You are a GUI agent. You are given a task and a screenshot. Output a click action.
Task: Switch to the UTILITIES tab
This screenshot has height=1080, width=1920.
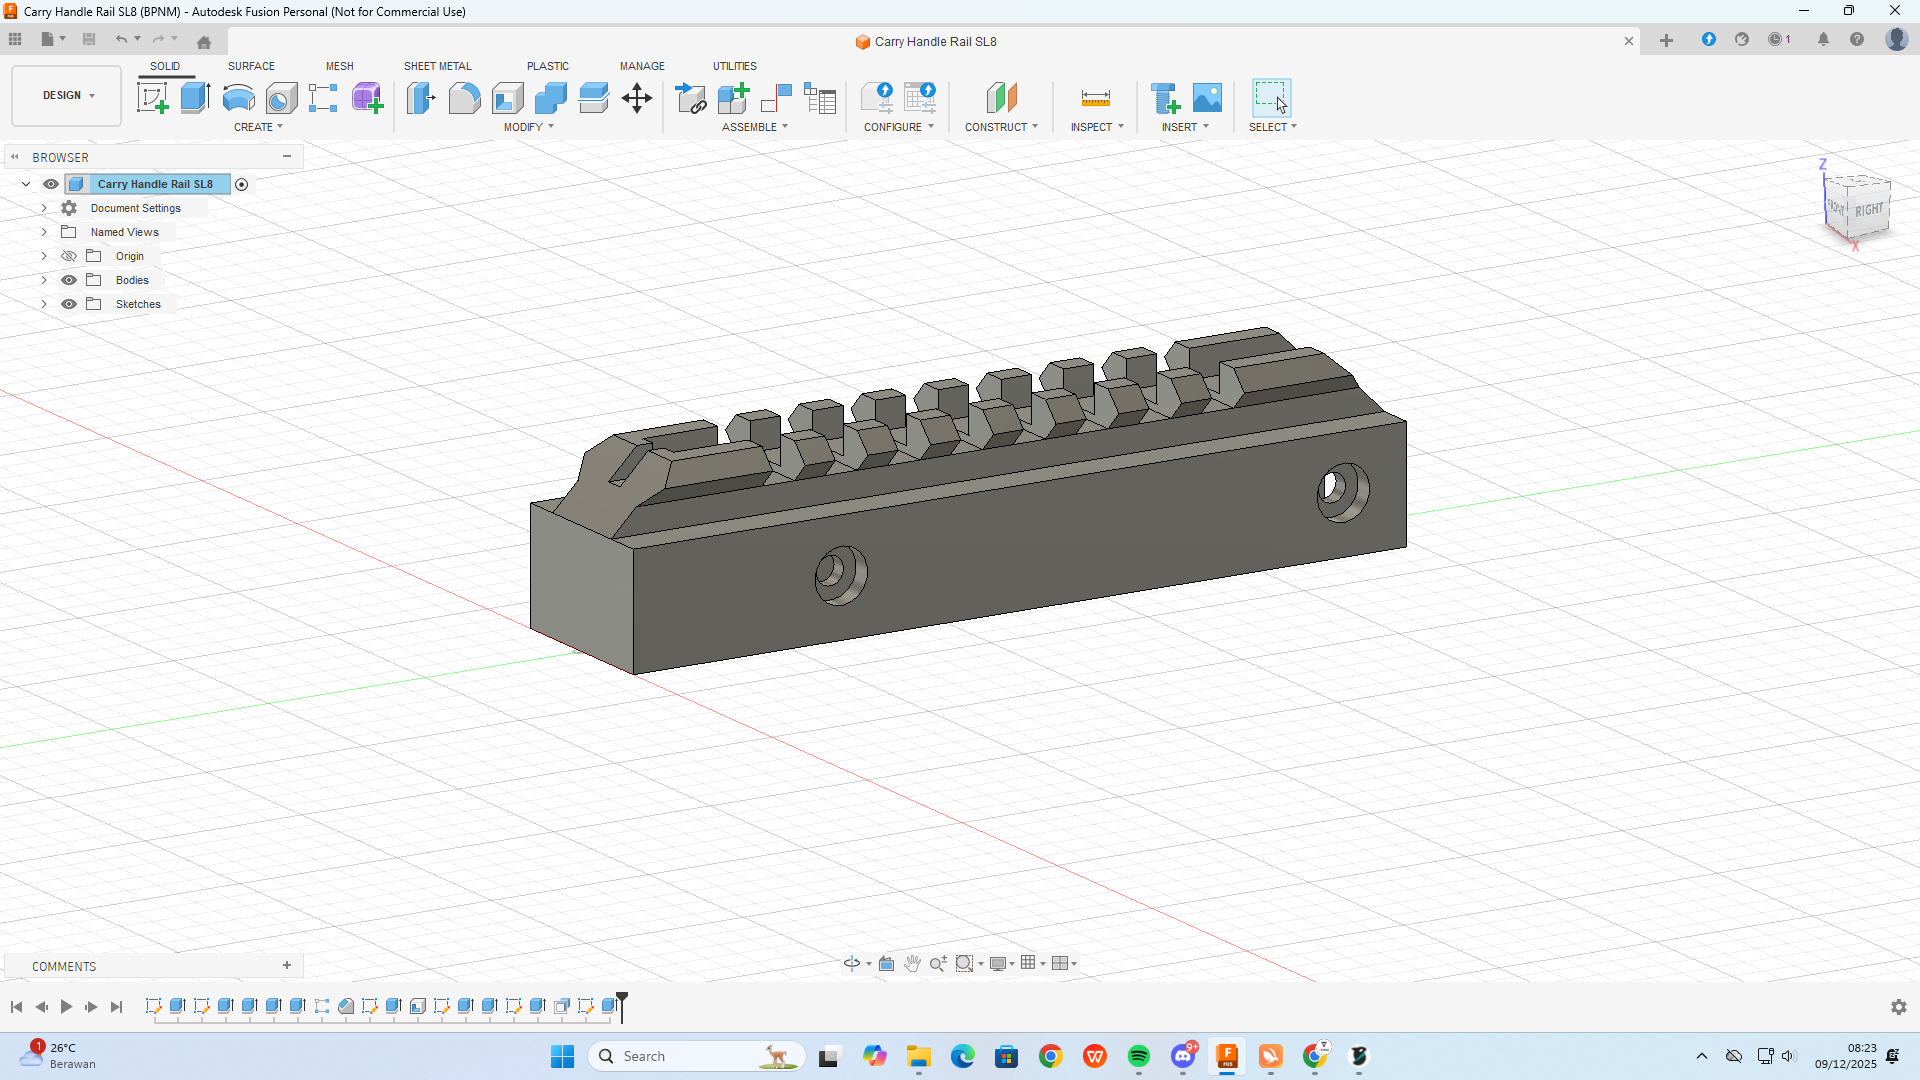pyautogui.click(x=734, y=66)
